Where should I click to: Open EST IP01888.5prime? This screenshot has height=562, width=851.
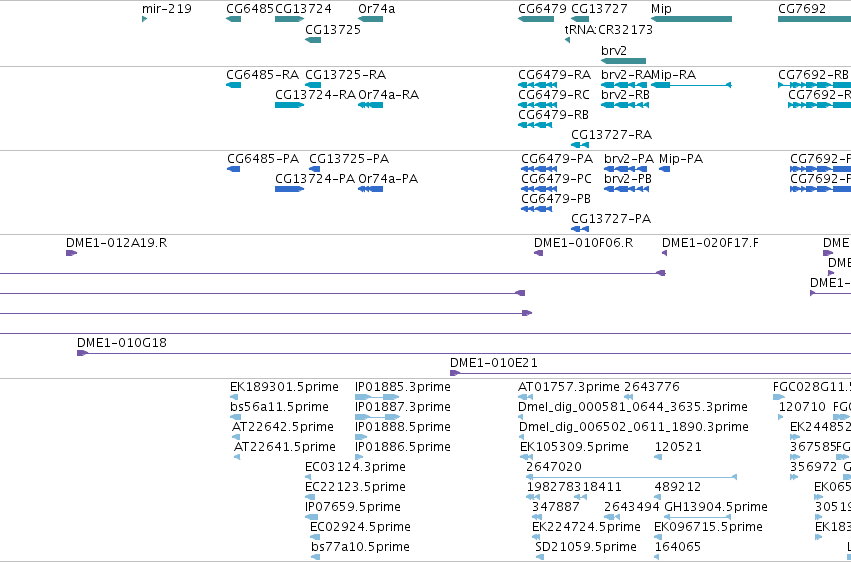[x=403, y=427]
